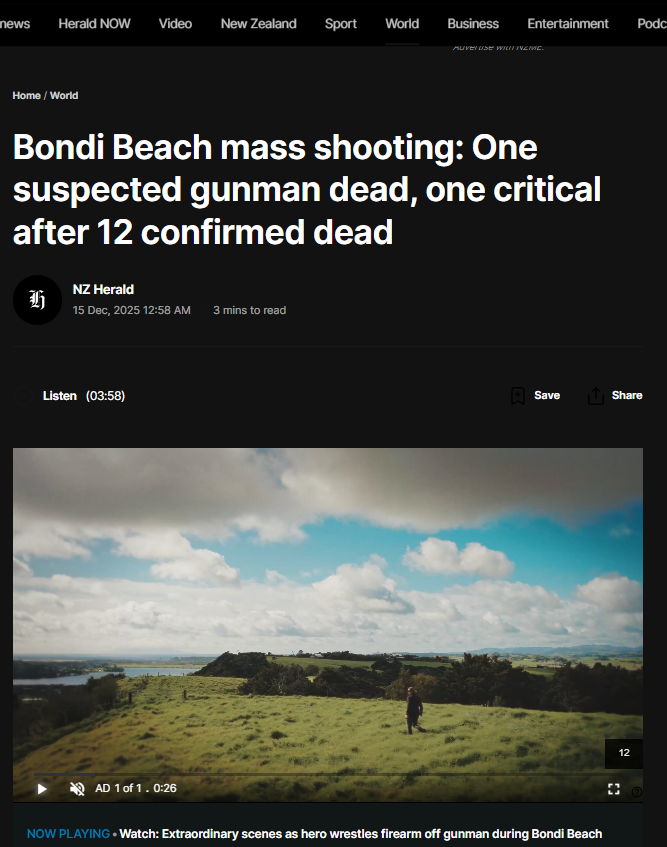Screen dimensions: 667x847
Task: Open the Entertainment section
Action: pyautogui.click(x=568, y=24)
